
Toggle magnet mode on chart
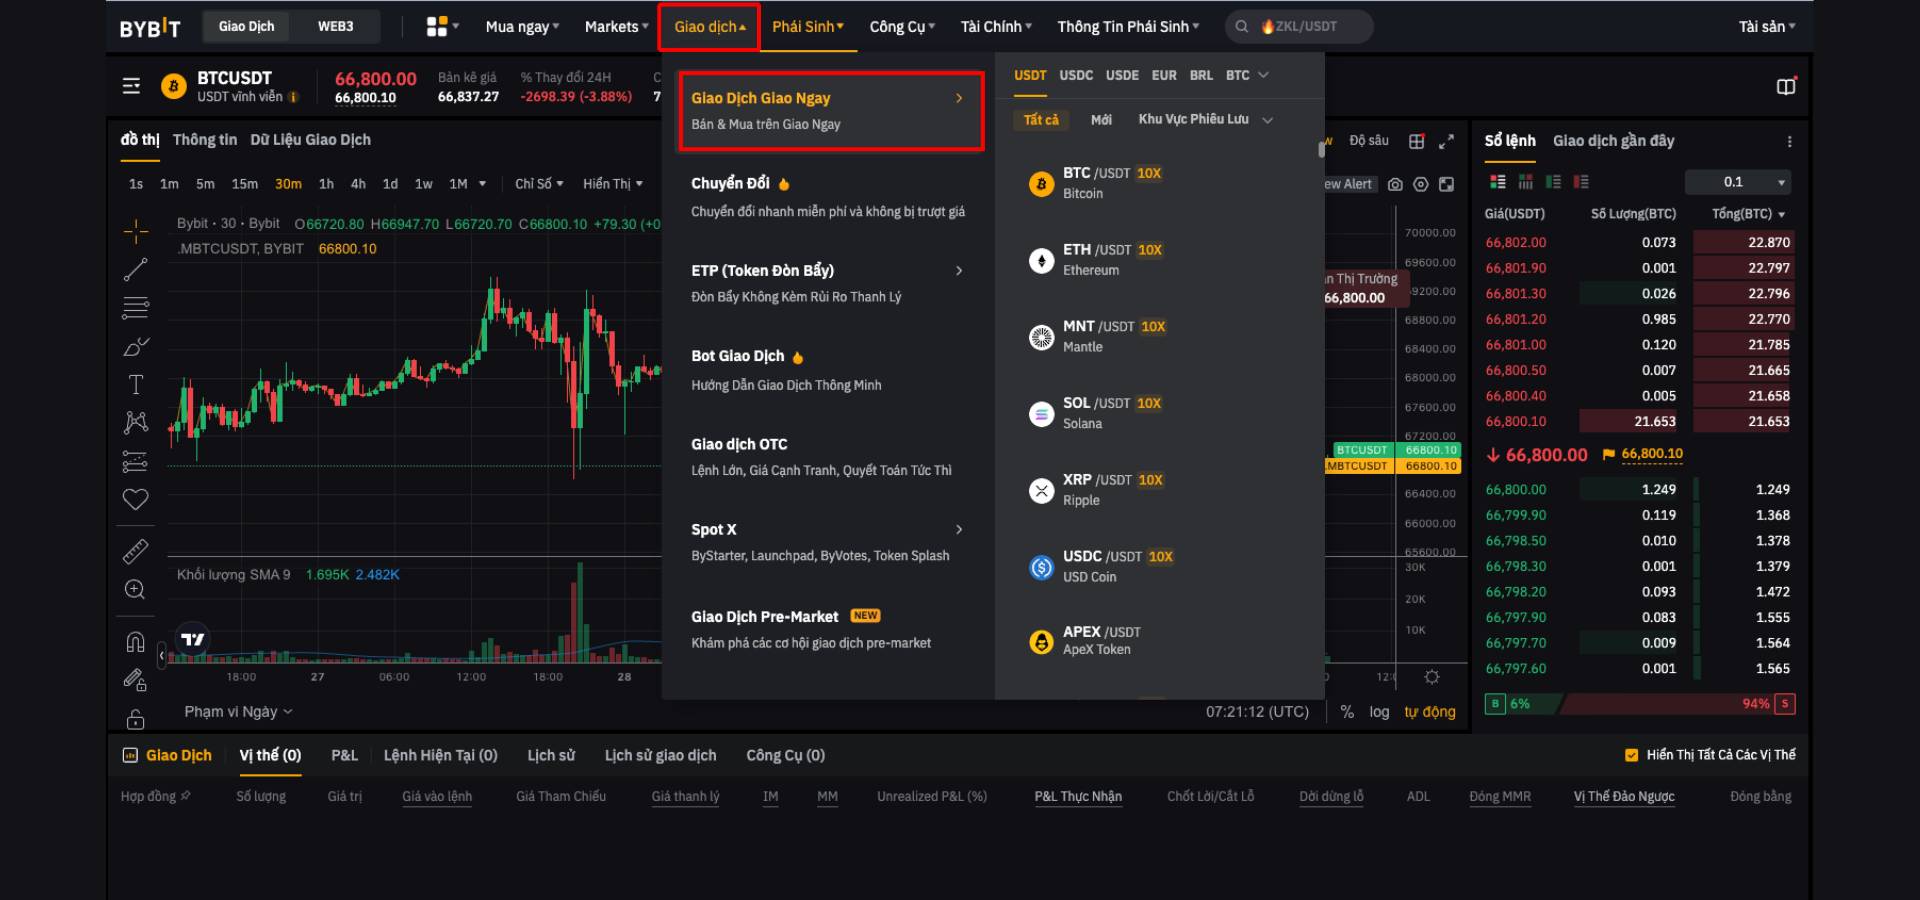pos(136,642)
